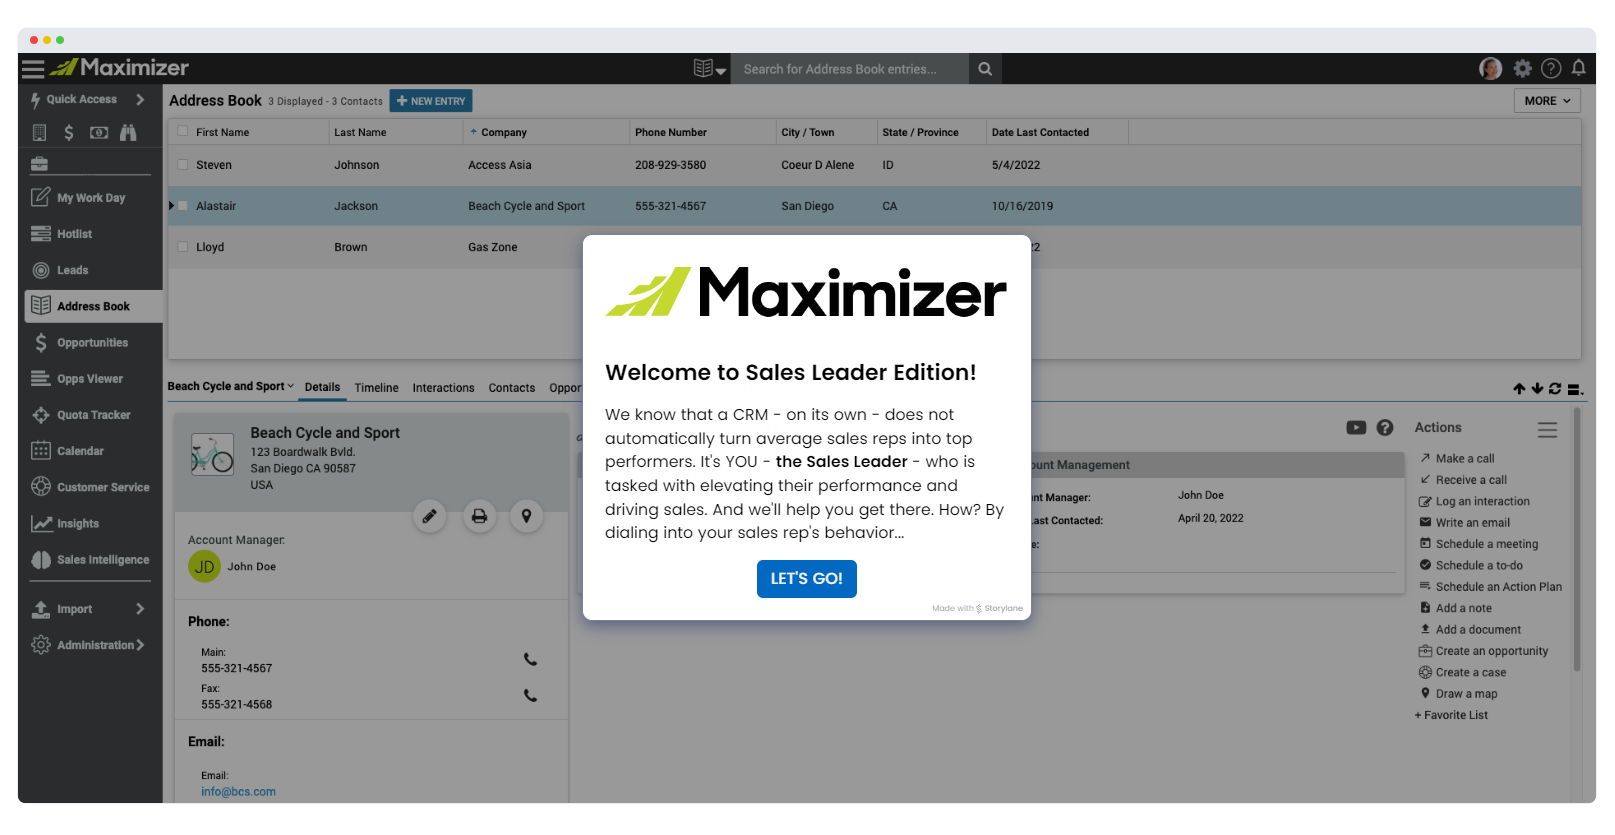Click the binoculars quick access icon

[x=128, y=132]
